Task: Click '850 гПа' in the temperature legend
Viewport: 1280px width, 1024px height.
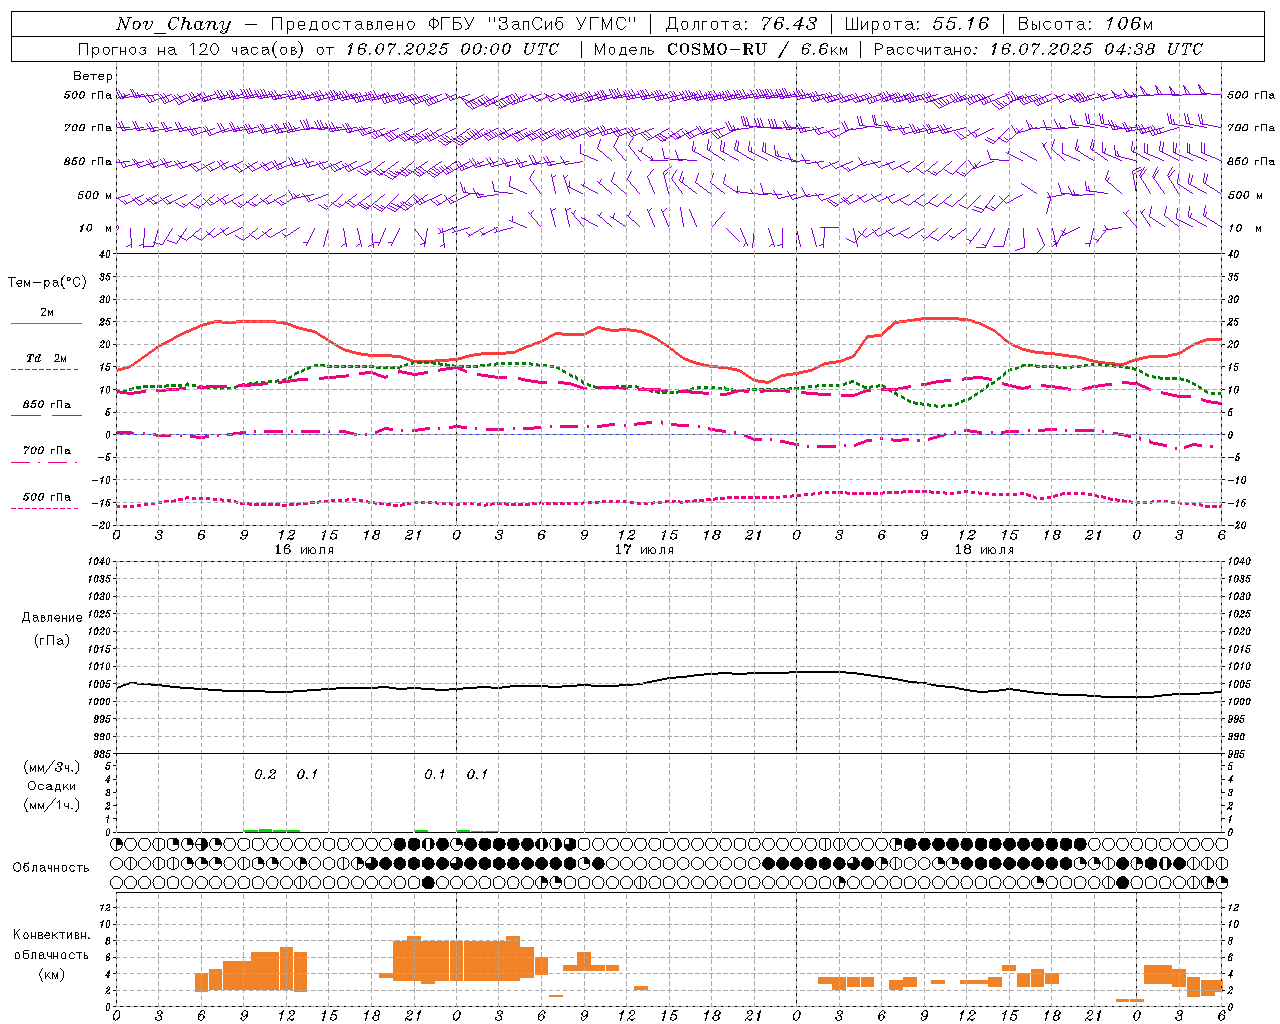Action: point(47,405)
